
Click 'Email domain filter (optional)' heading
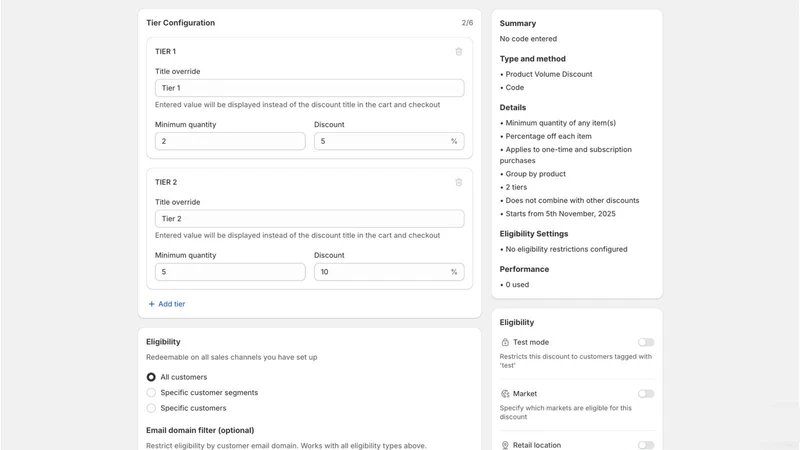click(x=200, y=430)
